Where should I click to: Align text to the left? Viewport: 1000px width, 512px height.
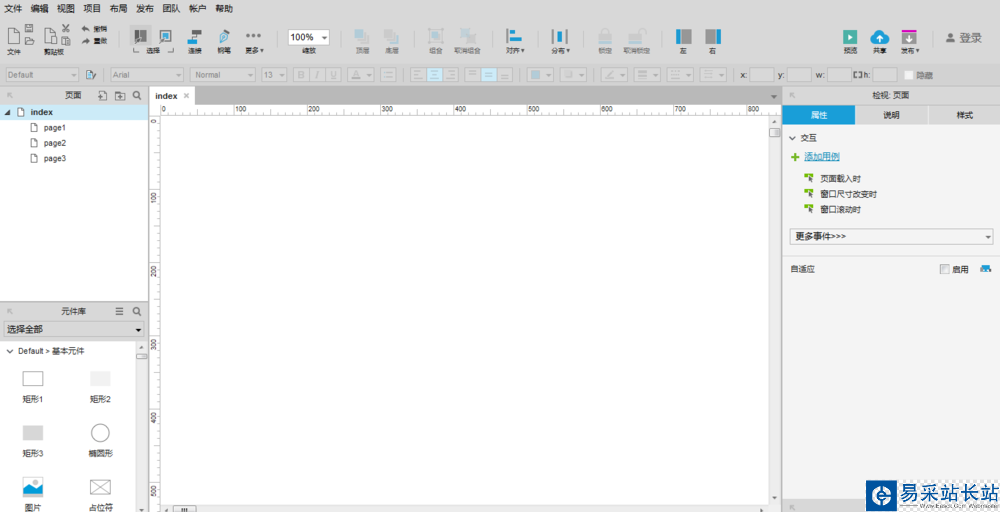(x=418, y=75)
